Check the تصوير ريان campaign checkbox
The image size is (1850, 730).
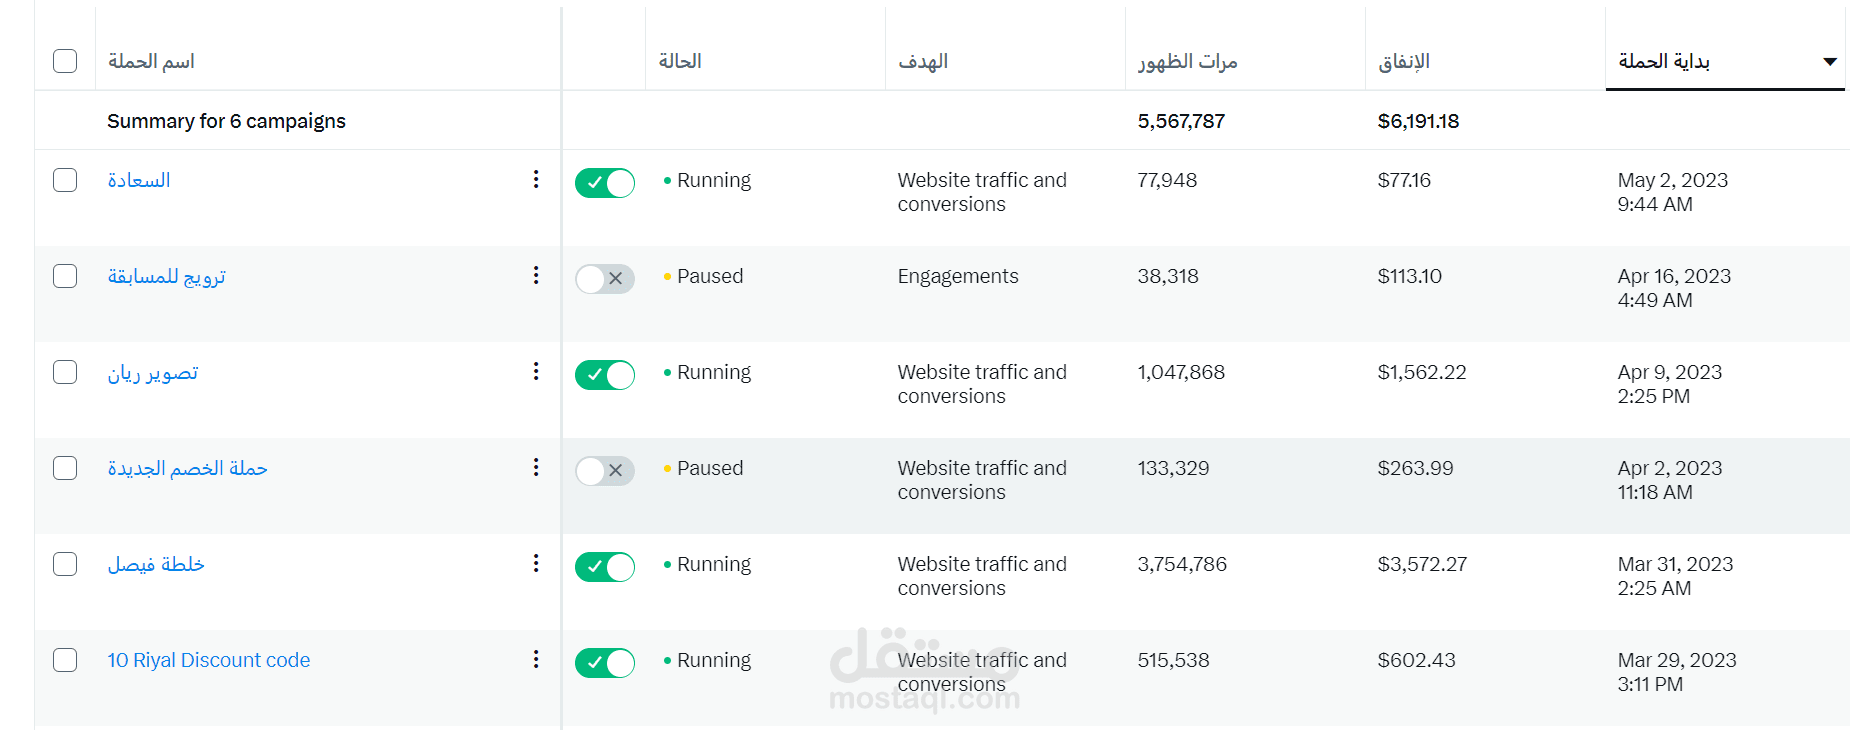(x=65, y=372)
